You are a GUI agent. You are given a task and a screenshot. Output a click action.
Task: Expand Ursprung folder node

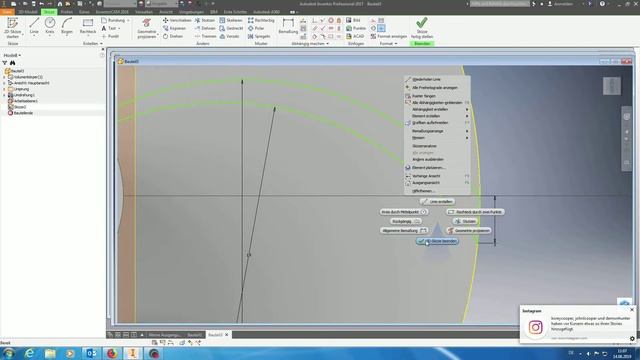(4, 89)
